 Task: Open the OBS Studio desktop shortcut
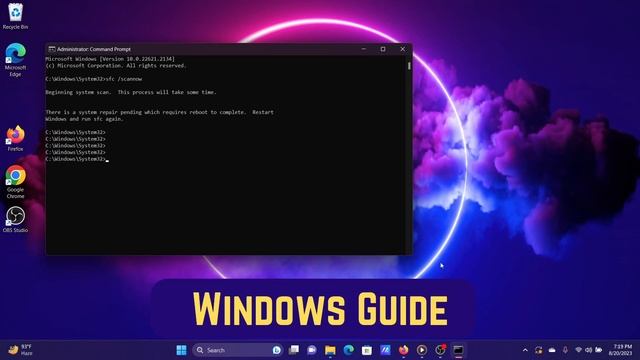pos(15,220)
